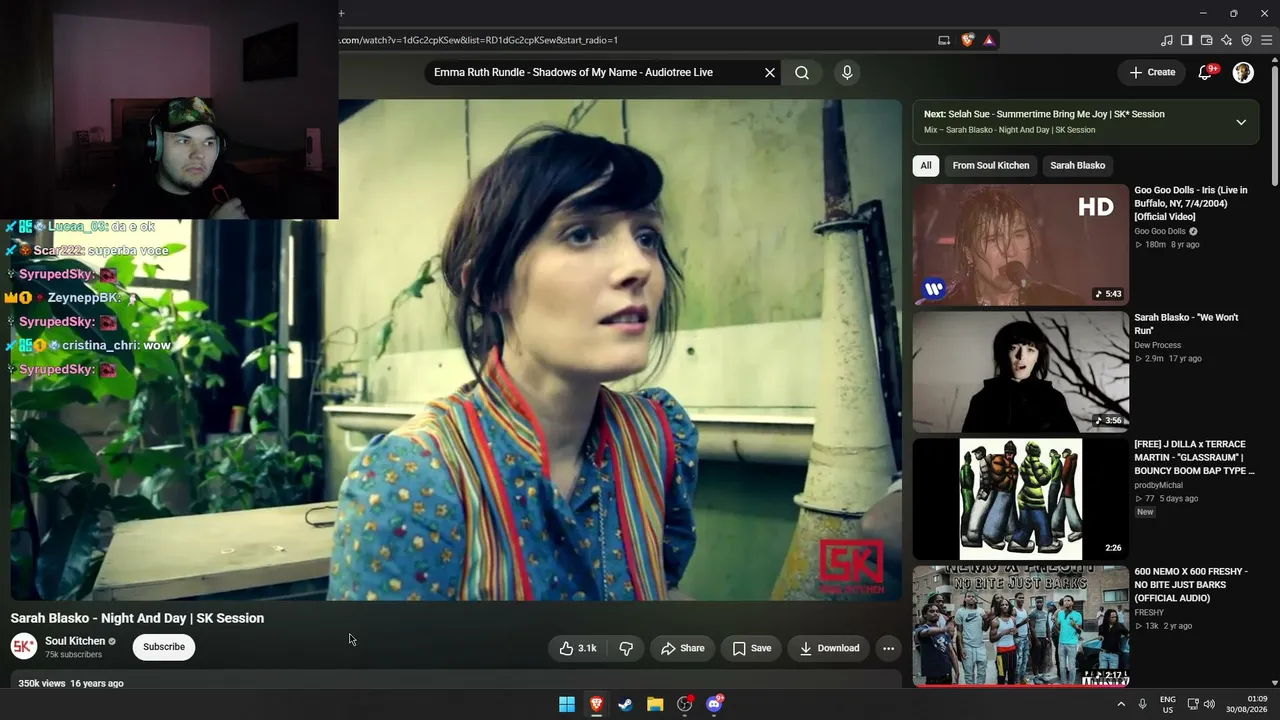Open the more actions three-dot menu
This screenshot has width=1280, height=720.
[x=888, y=648]
